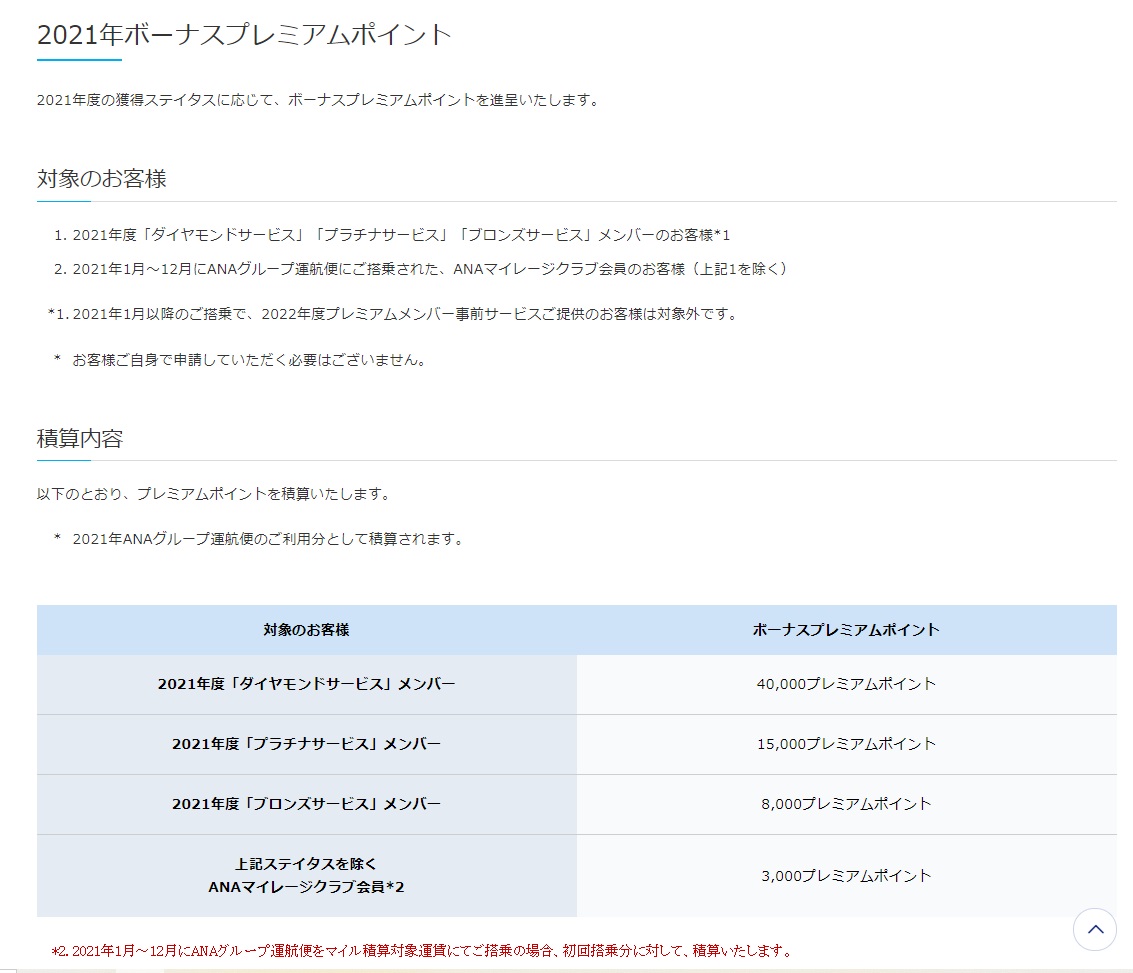The width and height of the screenshot is (1133, 973).
Task: Click list item 1 about ダイヤモンドサービス members
Action: [x=392, y=235]
